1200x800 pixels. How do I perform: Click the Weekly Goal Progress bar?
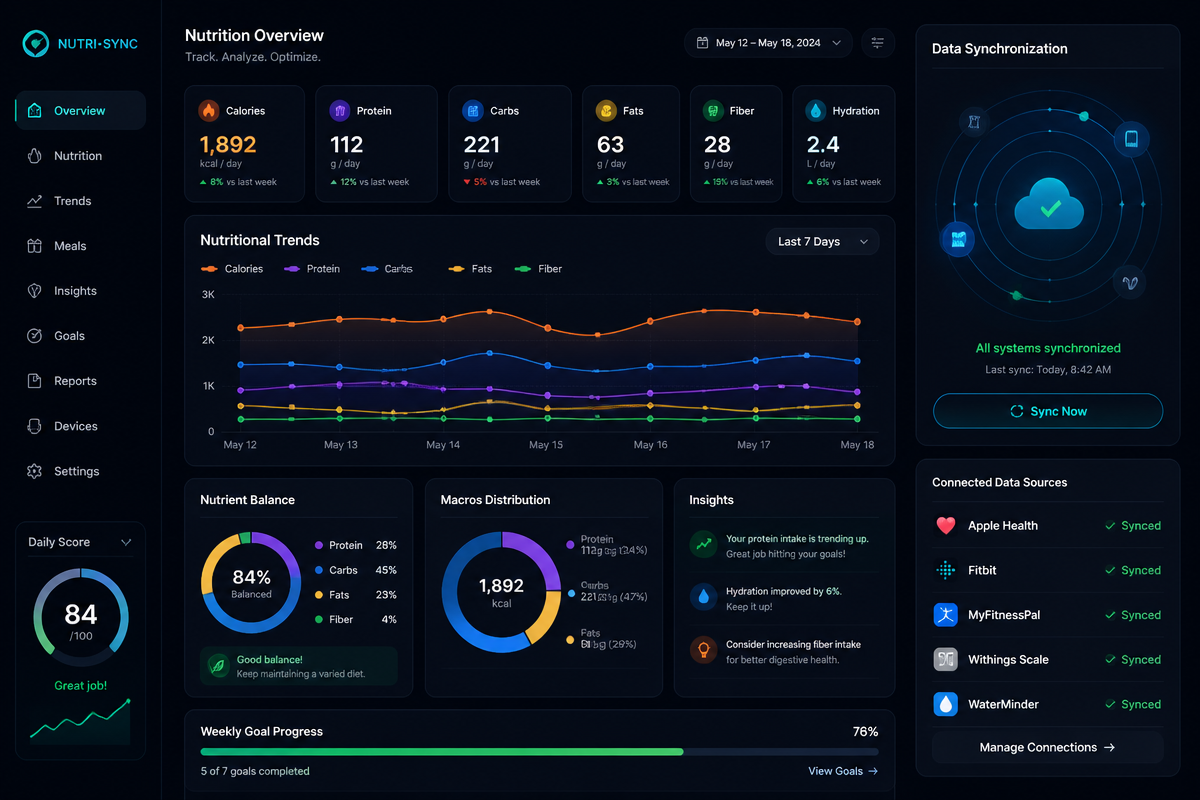click(540, 751)
